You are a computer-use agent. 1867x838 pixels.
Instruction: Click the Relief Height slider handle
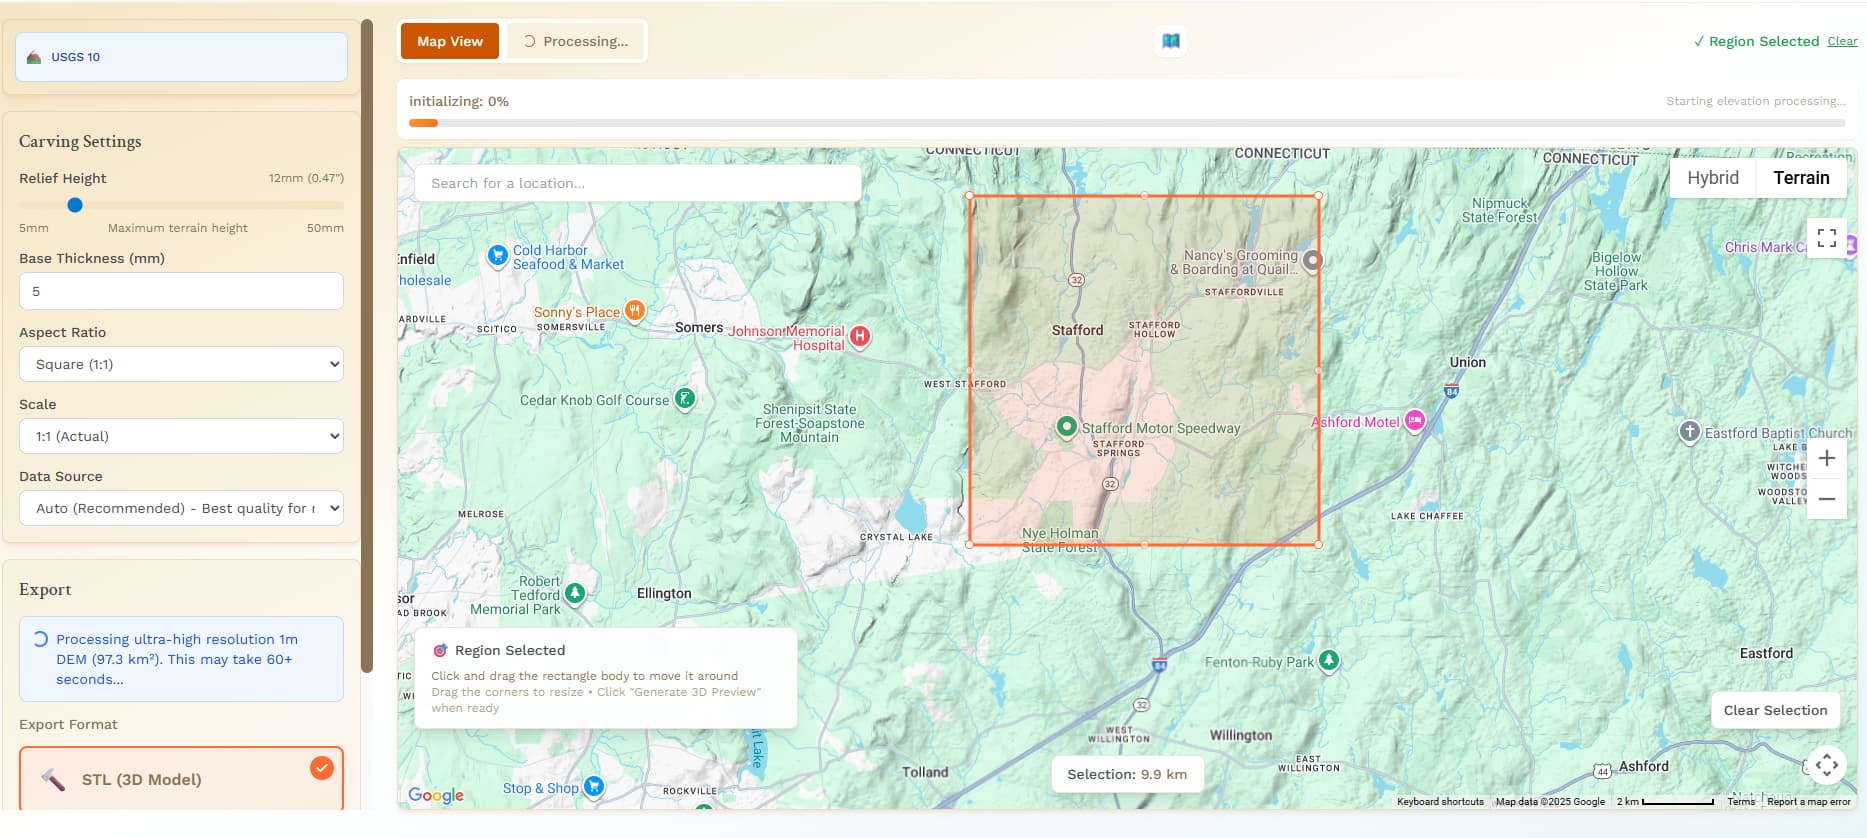pos(75,205)
